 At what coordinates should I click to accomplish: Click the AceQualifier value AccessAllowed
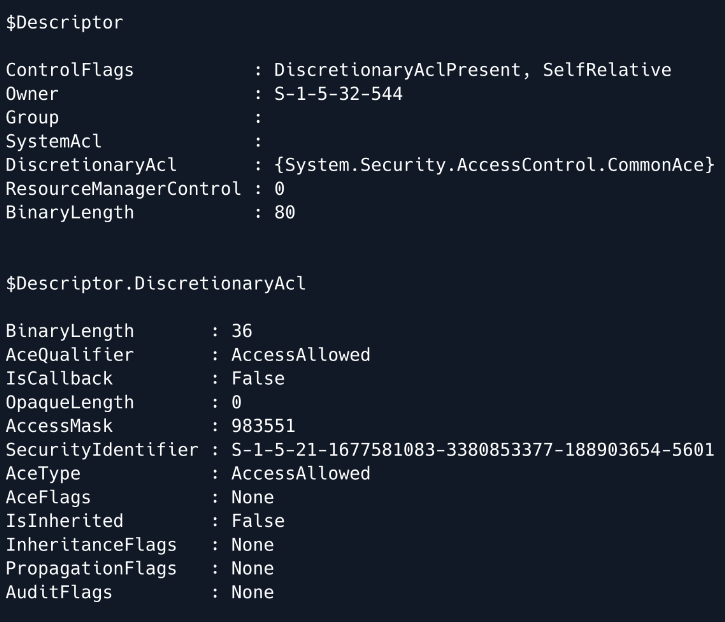click(x=300, y=355)
